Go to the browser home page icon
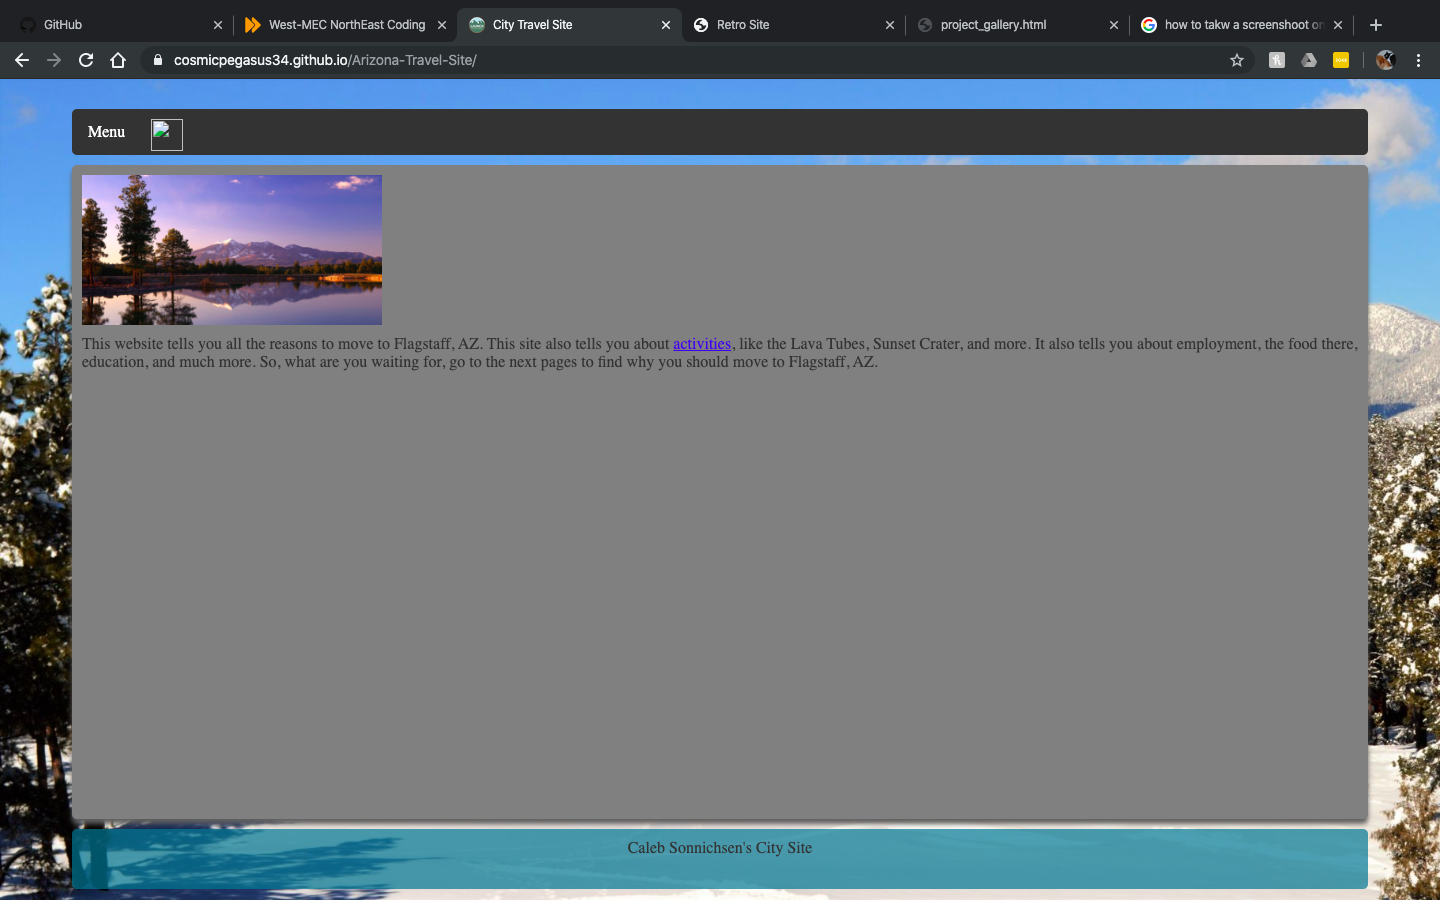 click(x=118, y=60)
